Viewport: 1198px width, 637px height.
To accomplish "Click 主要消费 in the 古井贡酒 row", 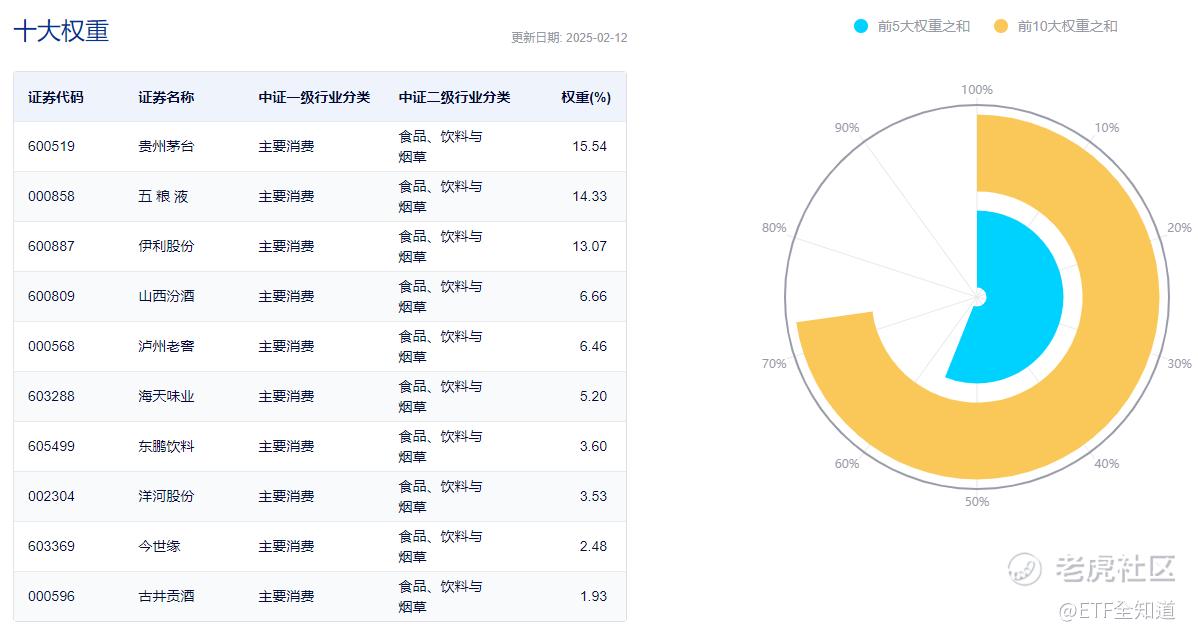I will [x=286, y=597].
